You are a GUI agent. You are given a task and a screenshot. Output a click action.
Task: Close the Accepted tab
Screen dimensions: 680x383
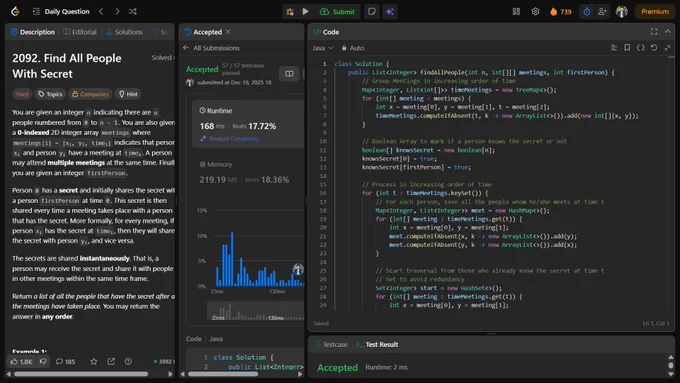(x=228, y=32)
